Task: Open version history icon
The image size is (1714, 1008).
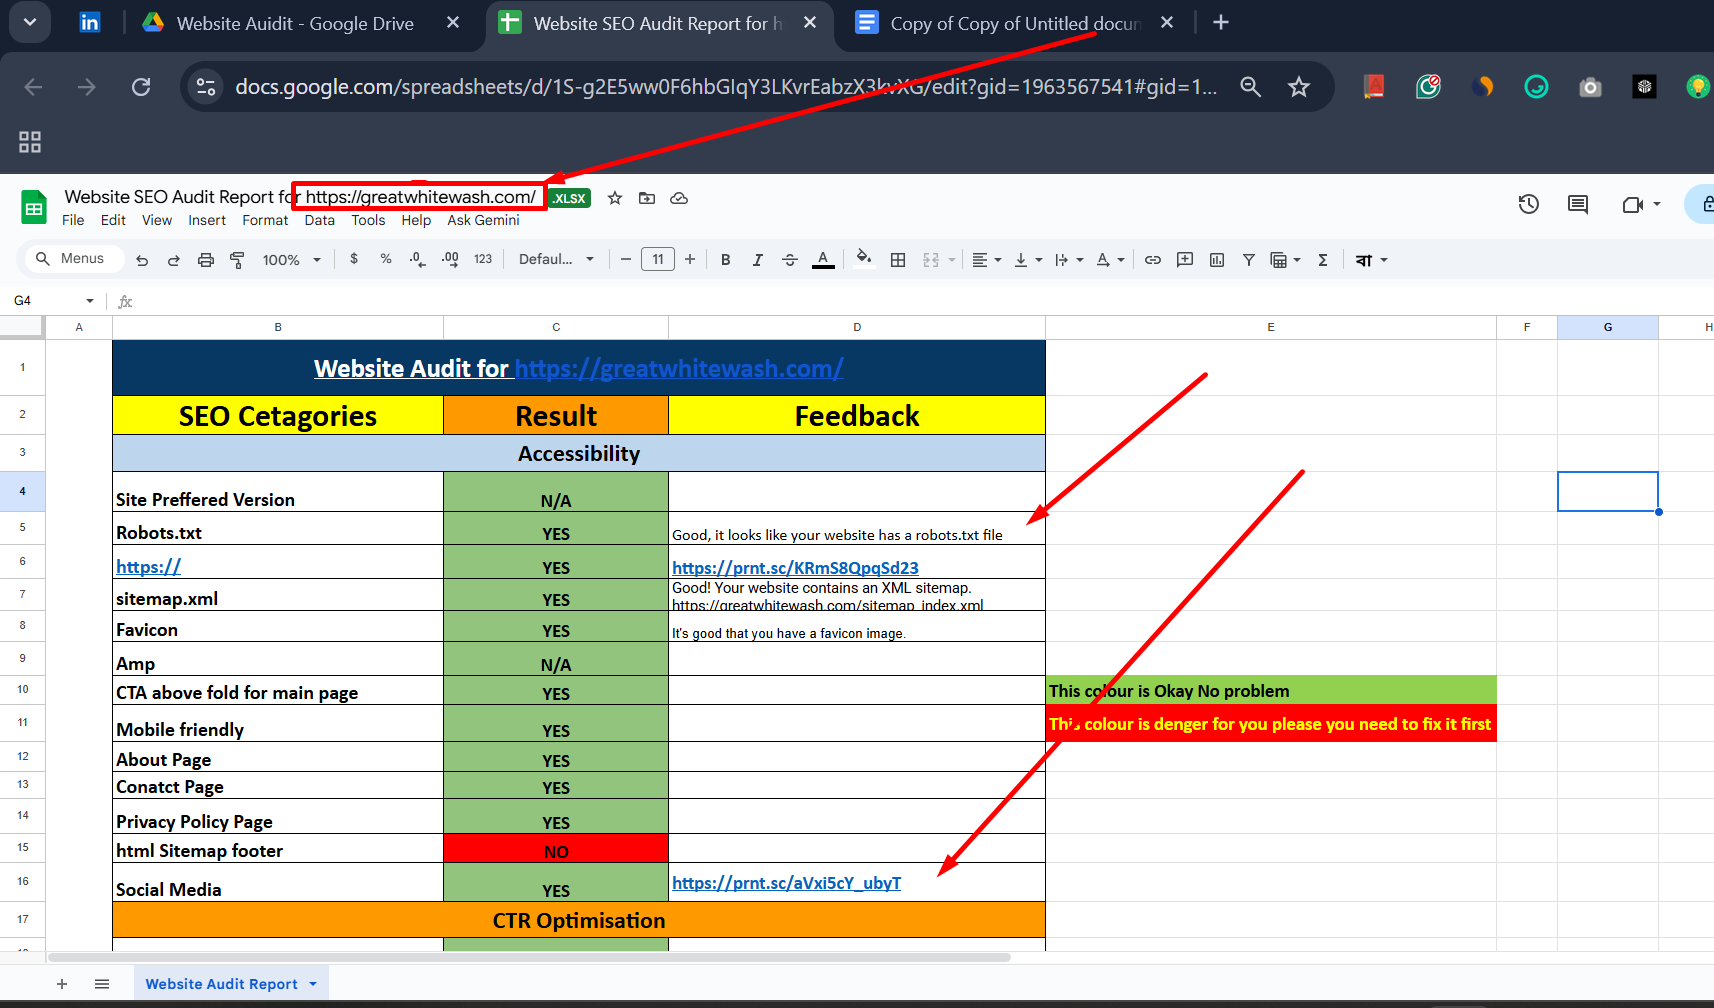Action: coord(1528,204)
